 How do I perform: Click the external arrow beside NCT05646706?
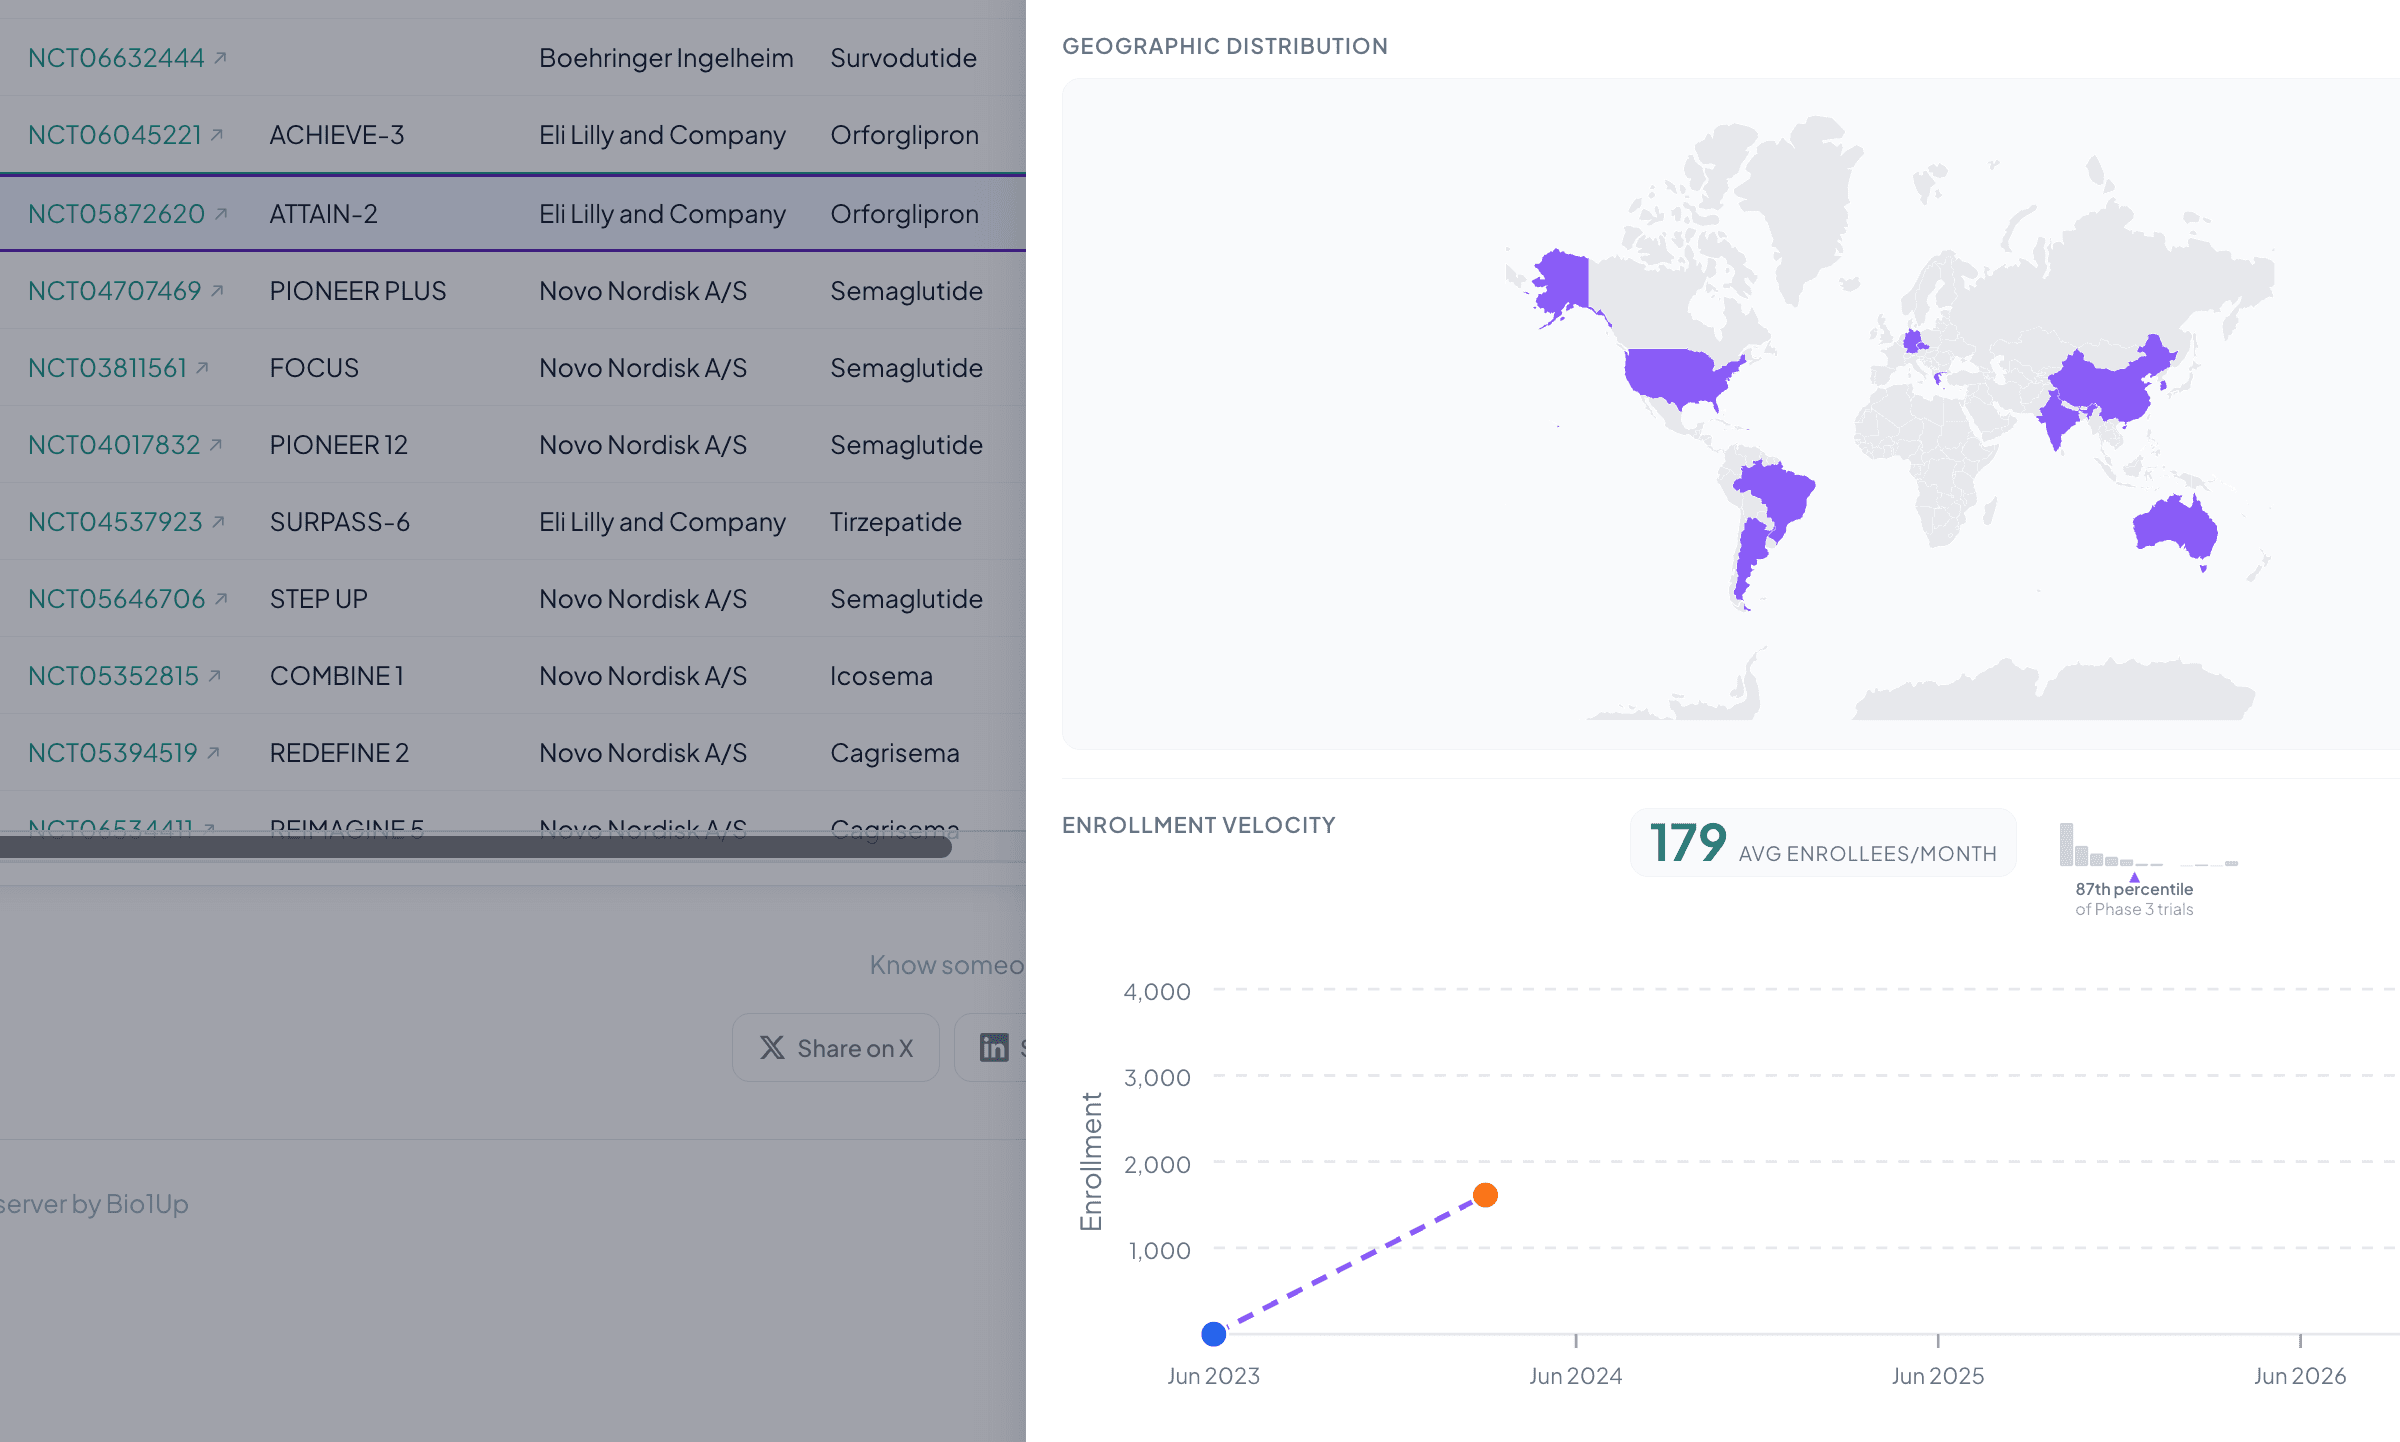pos(221,599)
